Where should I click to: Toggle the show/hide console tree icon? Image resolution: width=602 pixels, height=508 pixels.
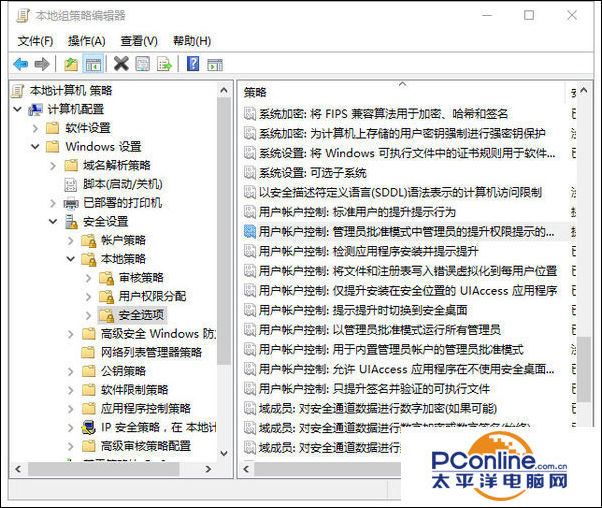point(92,64)
